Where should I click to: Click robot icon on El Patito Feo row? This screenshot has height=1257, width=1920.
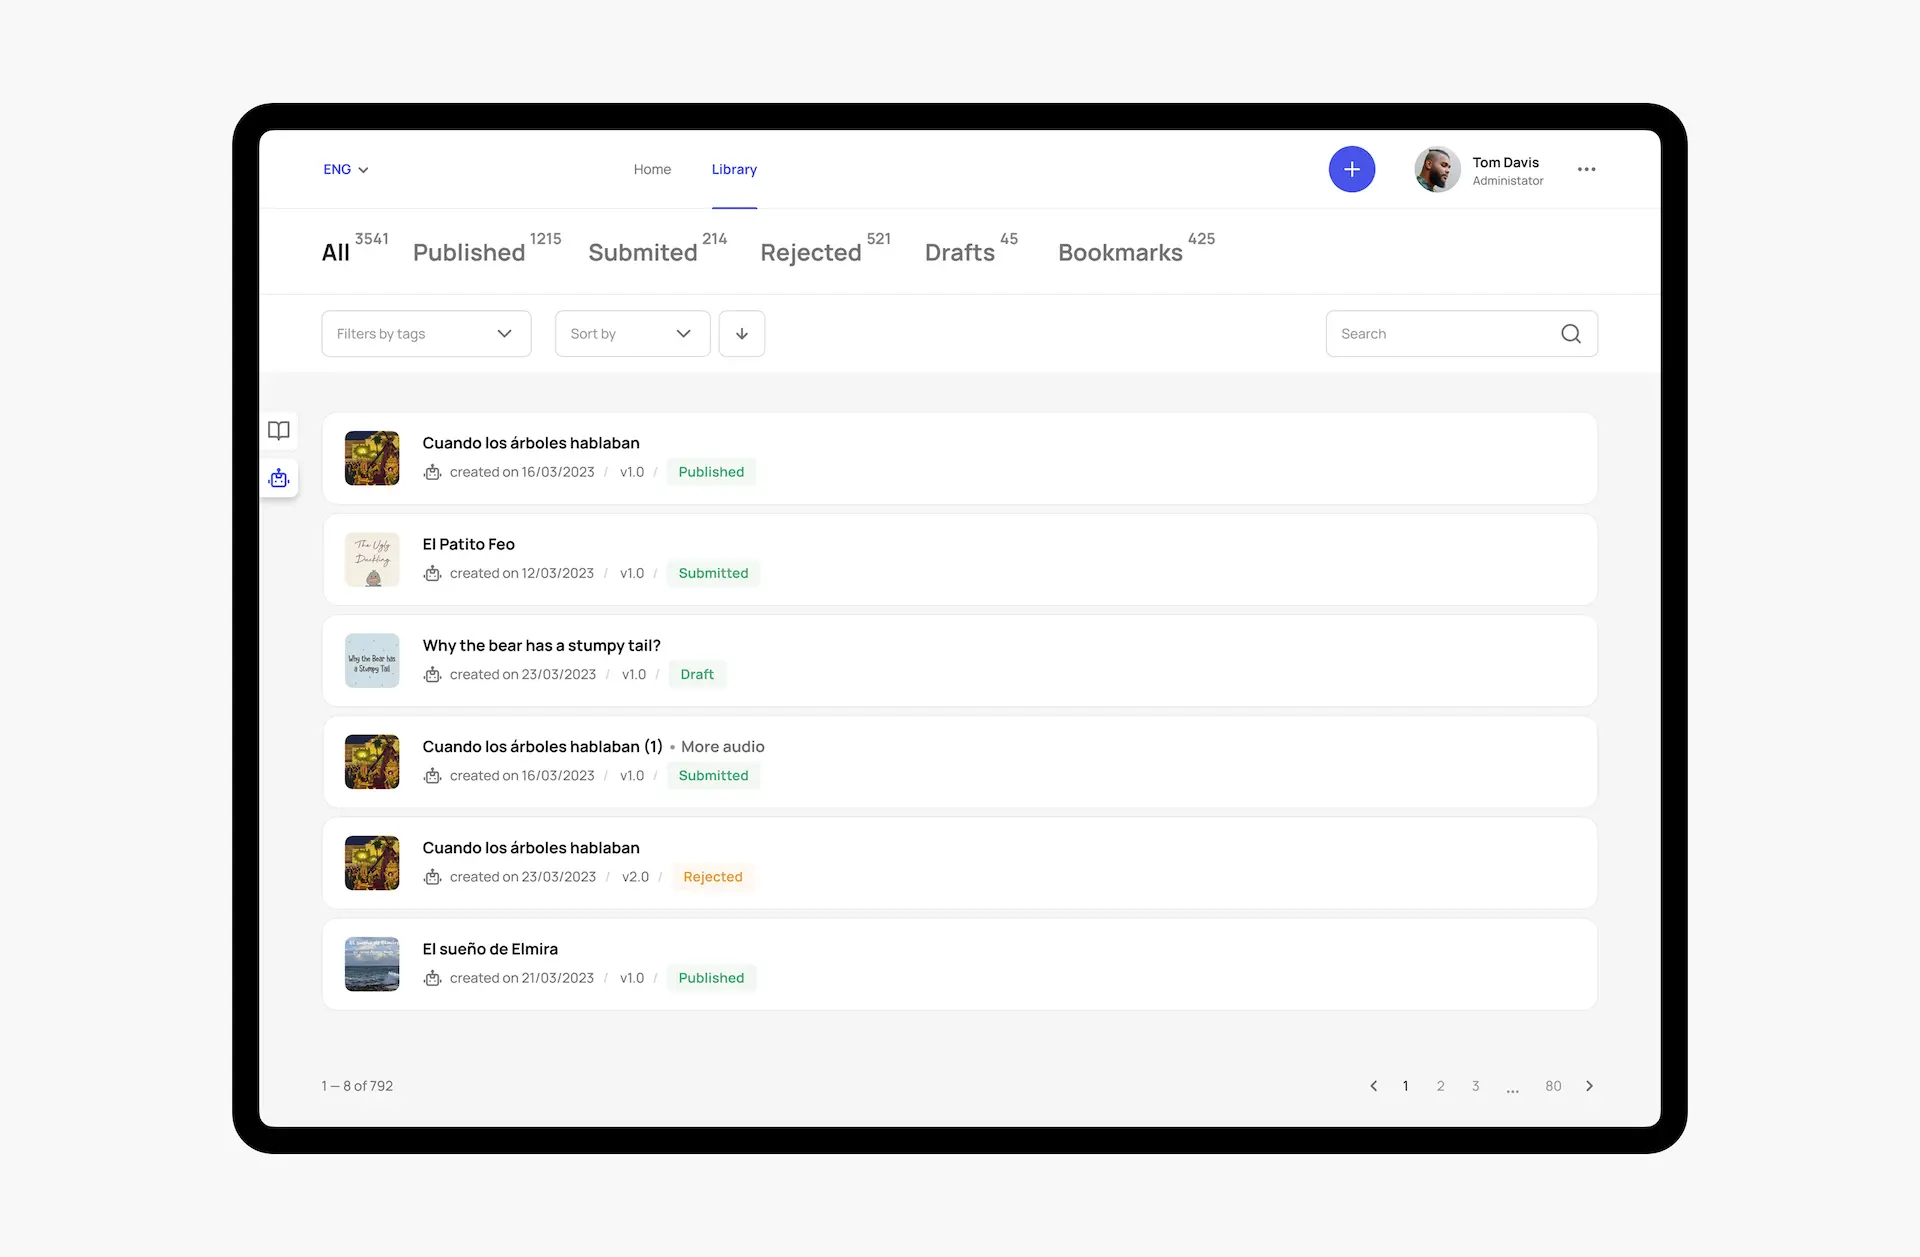[432, 573]
